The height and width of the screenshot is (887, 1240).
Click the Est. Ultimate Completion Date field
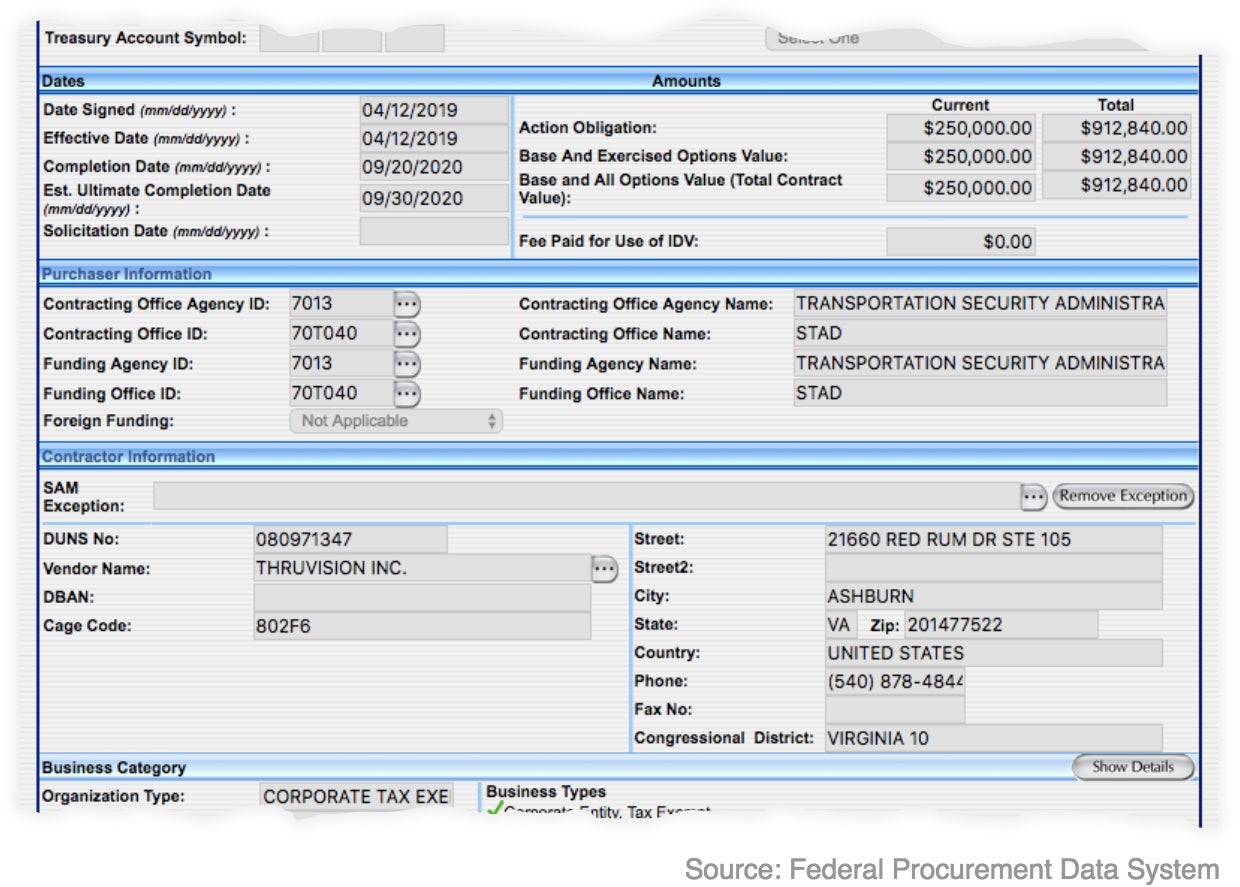(434, 198)
